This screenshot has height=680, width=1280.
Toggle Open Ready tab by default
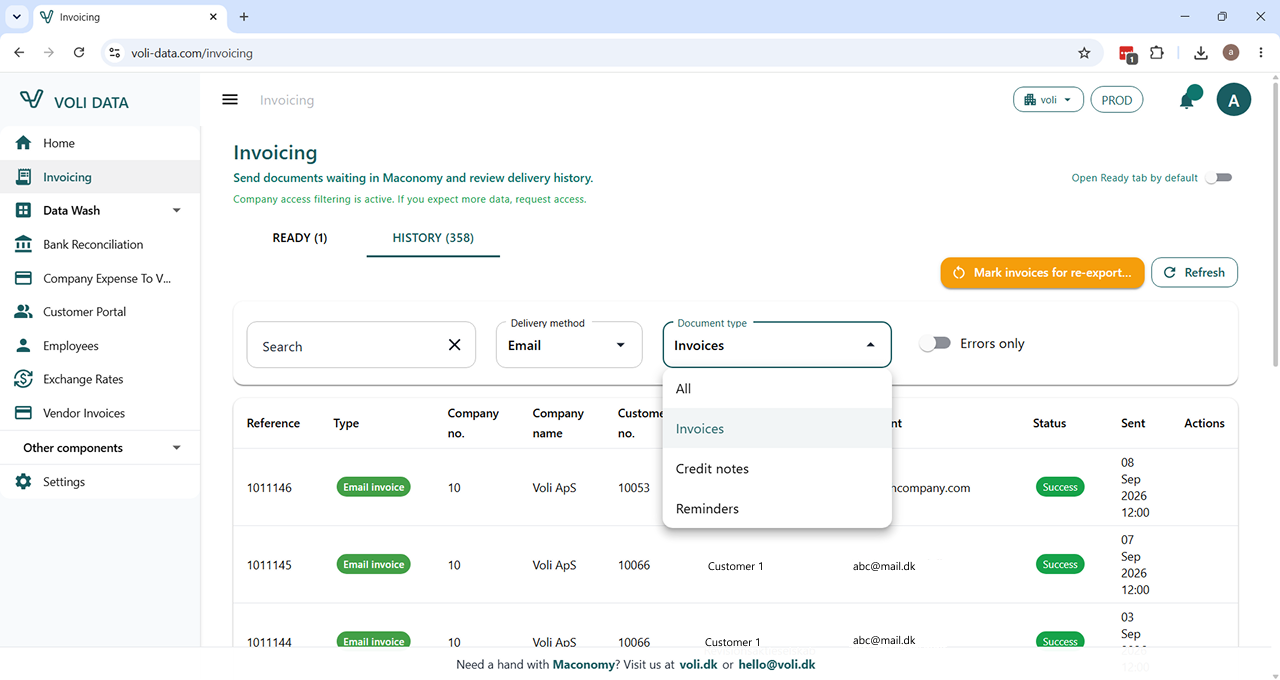[1218, 178]
